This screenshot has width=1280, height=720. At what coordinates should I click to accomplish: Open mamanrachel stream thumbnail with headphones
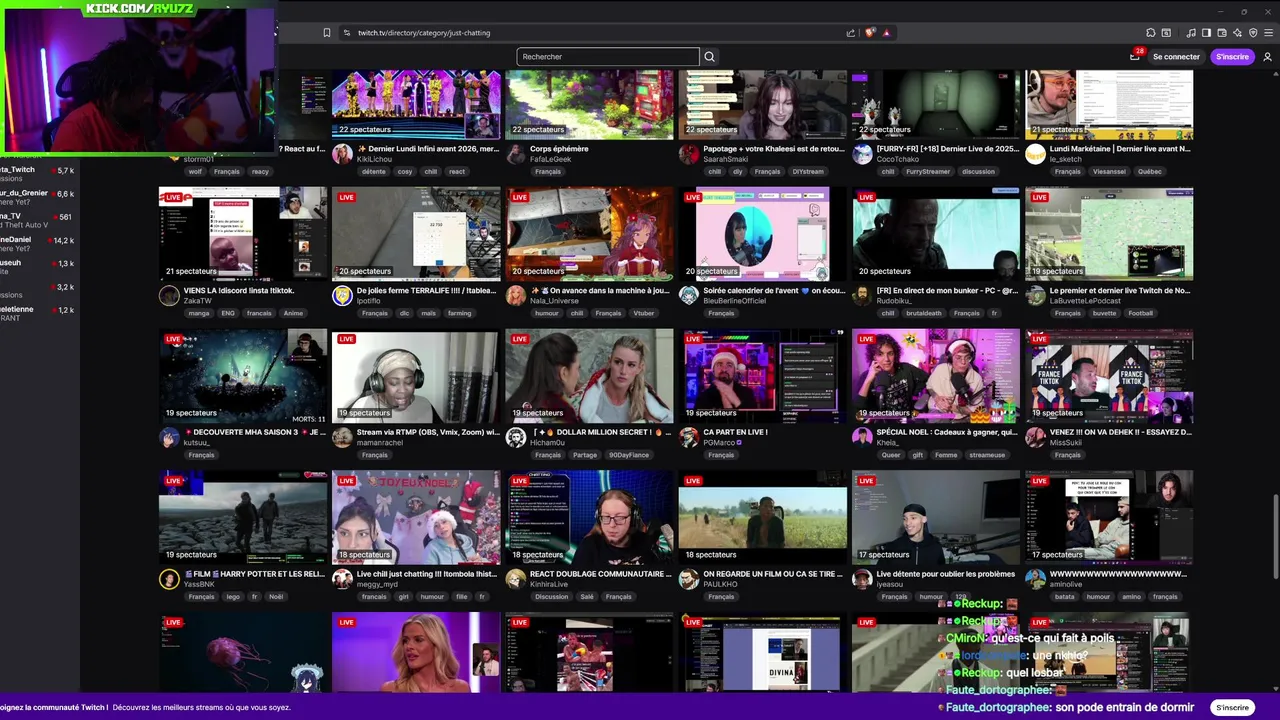[416, 375]
